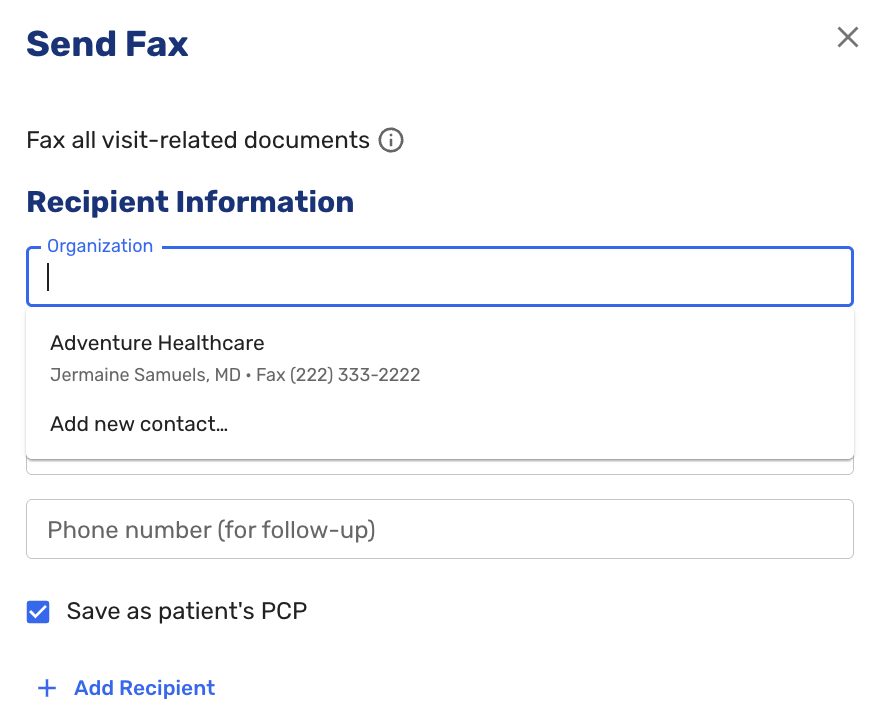Viewport: 884px width, 716px height.
Task: Click the Recipient Information heading
Action: pyautogui.click(x=190, y=202)
